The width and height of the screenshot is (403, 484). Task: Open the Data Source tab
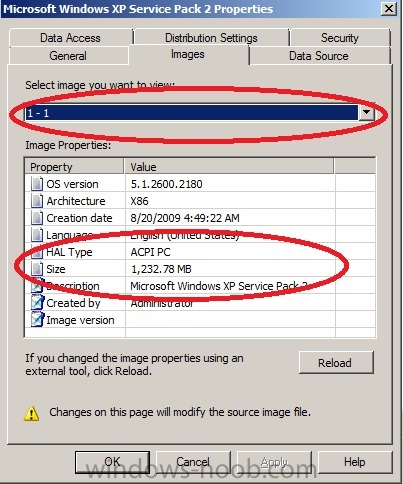tap(319, 56)
